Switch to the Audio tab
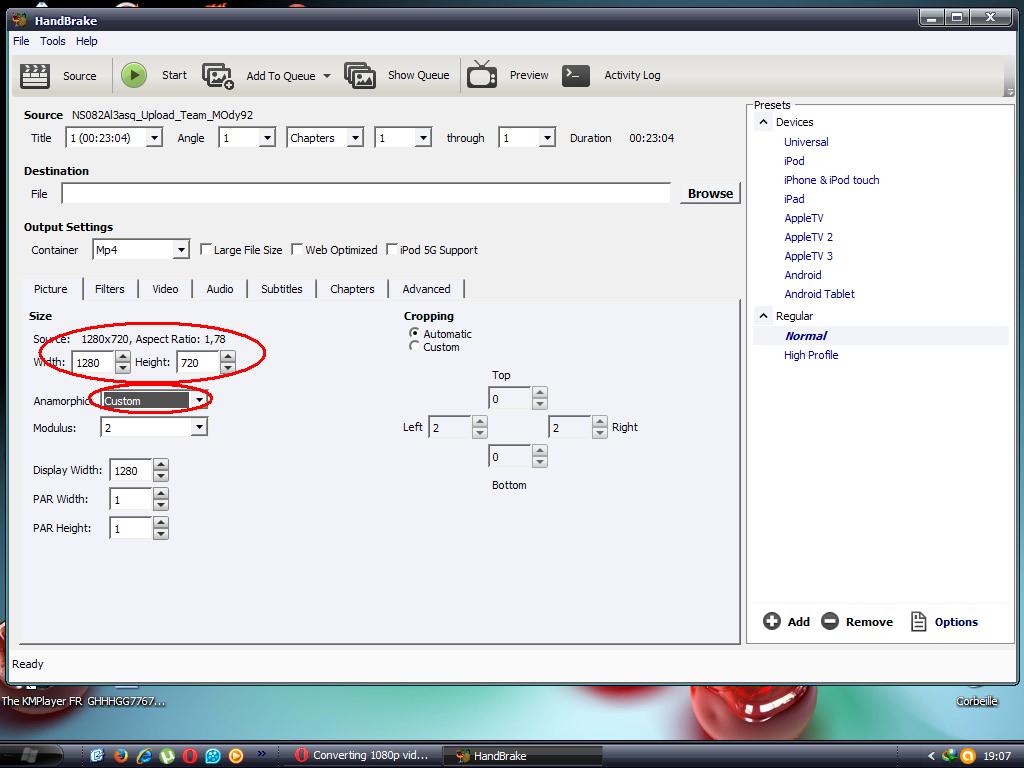The width and height of the screenshot is (1024, 768). pyautogui.click(x=220, y=289)
